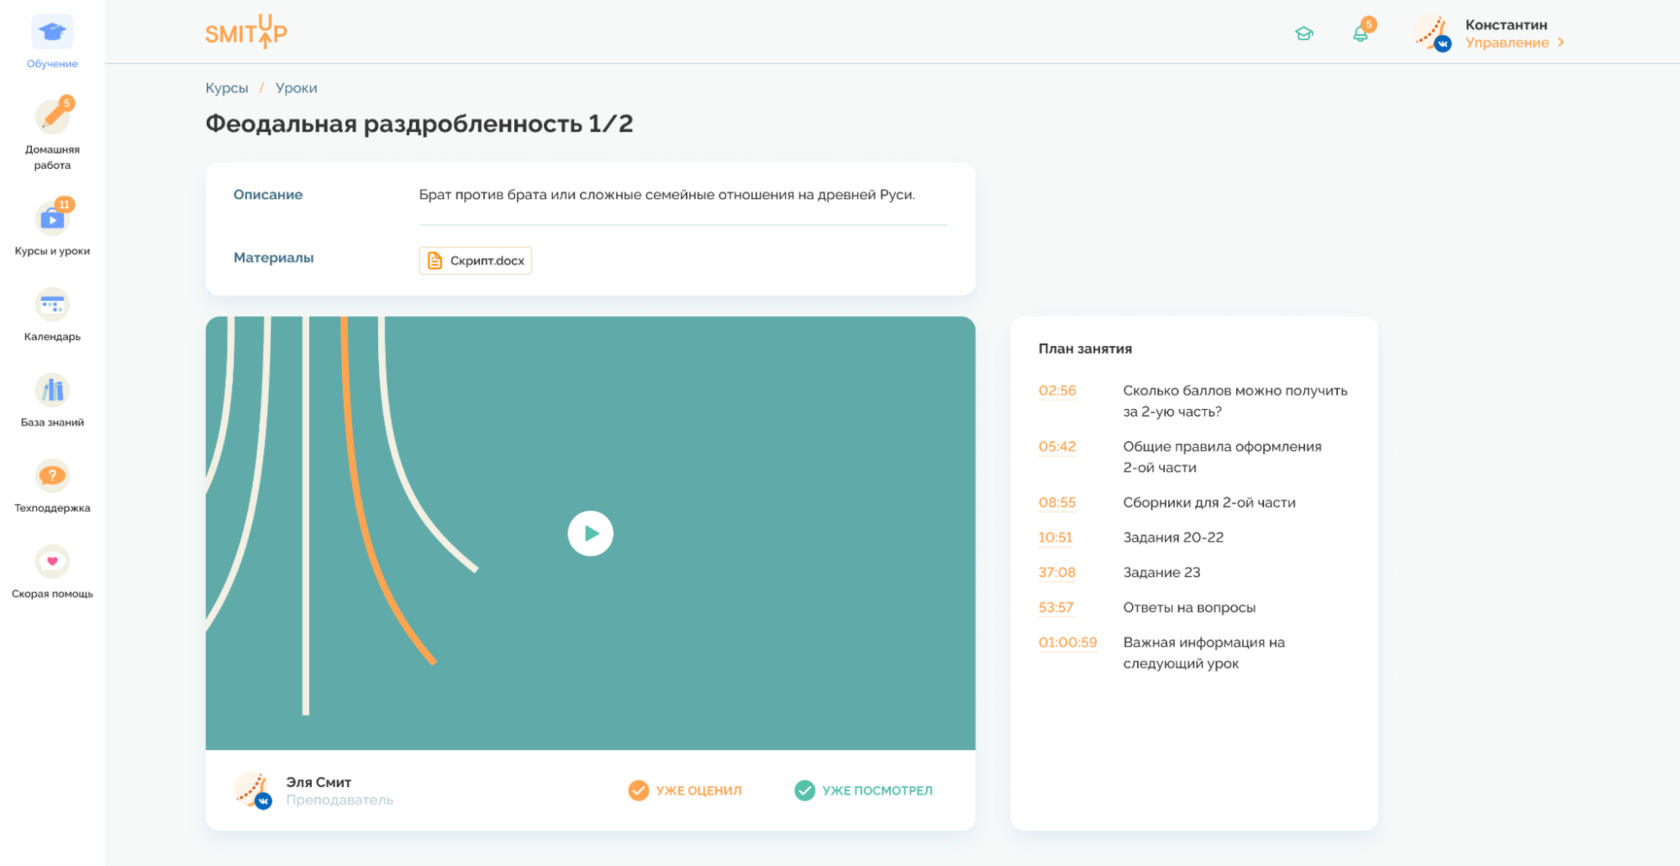This screenshot has height=866, width=1680.
Task: Click 'Общие правила оформления' plan item
Action: [x=1222, y=457]
